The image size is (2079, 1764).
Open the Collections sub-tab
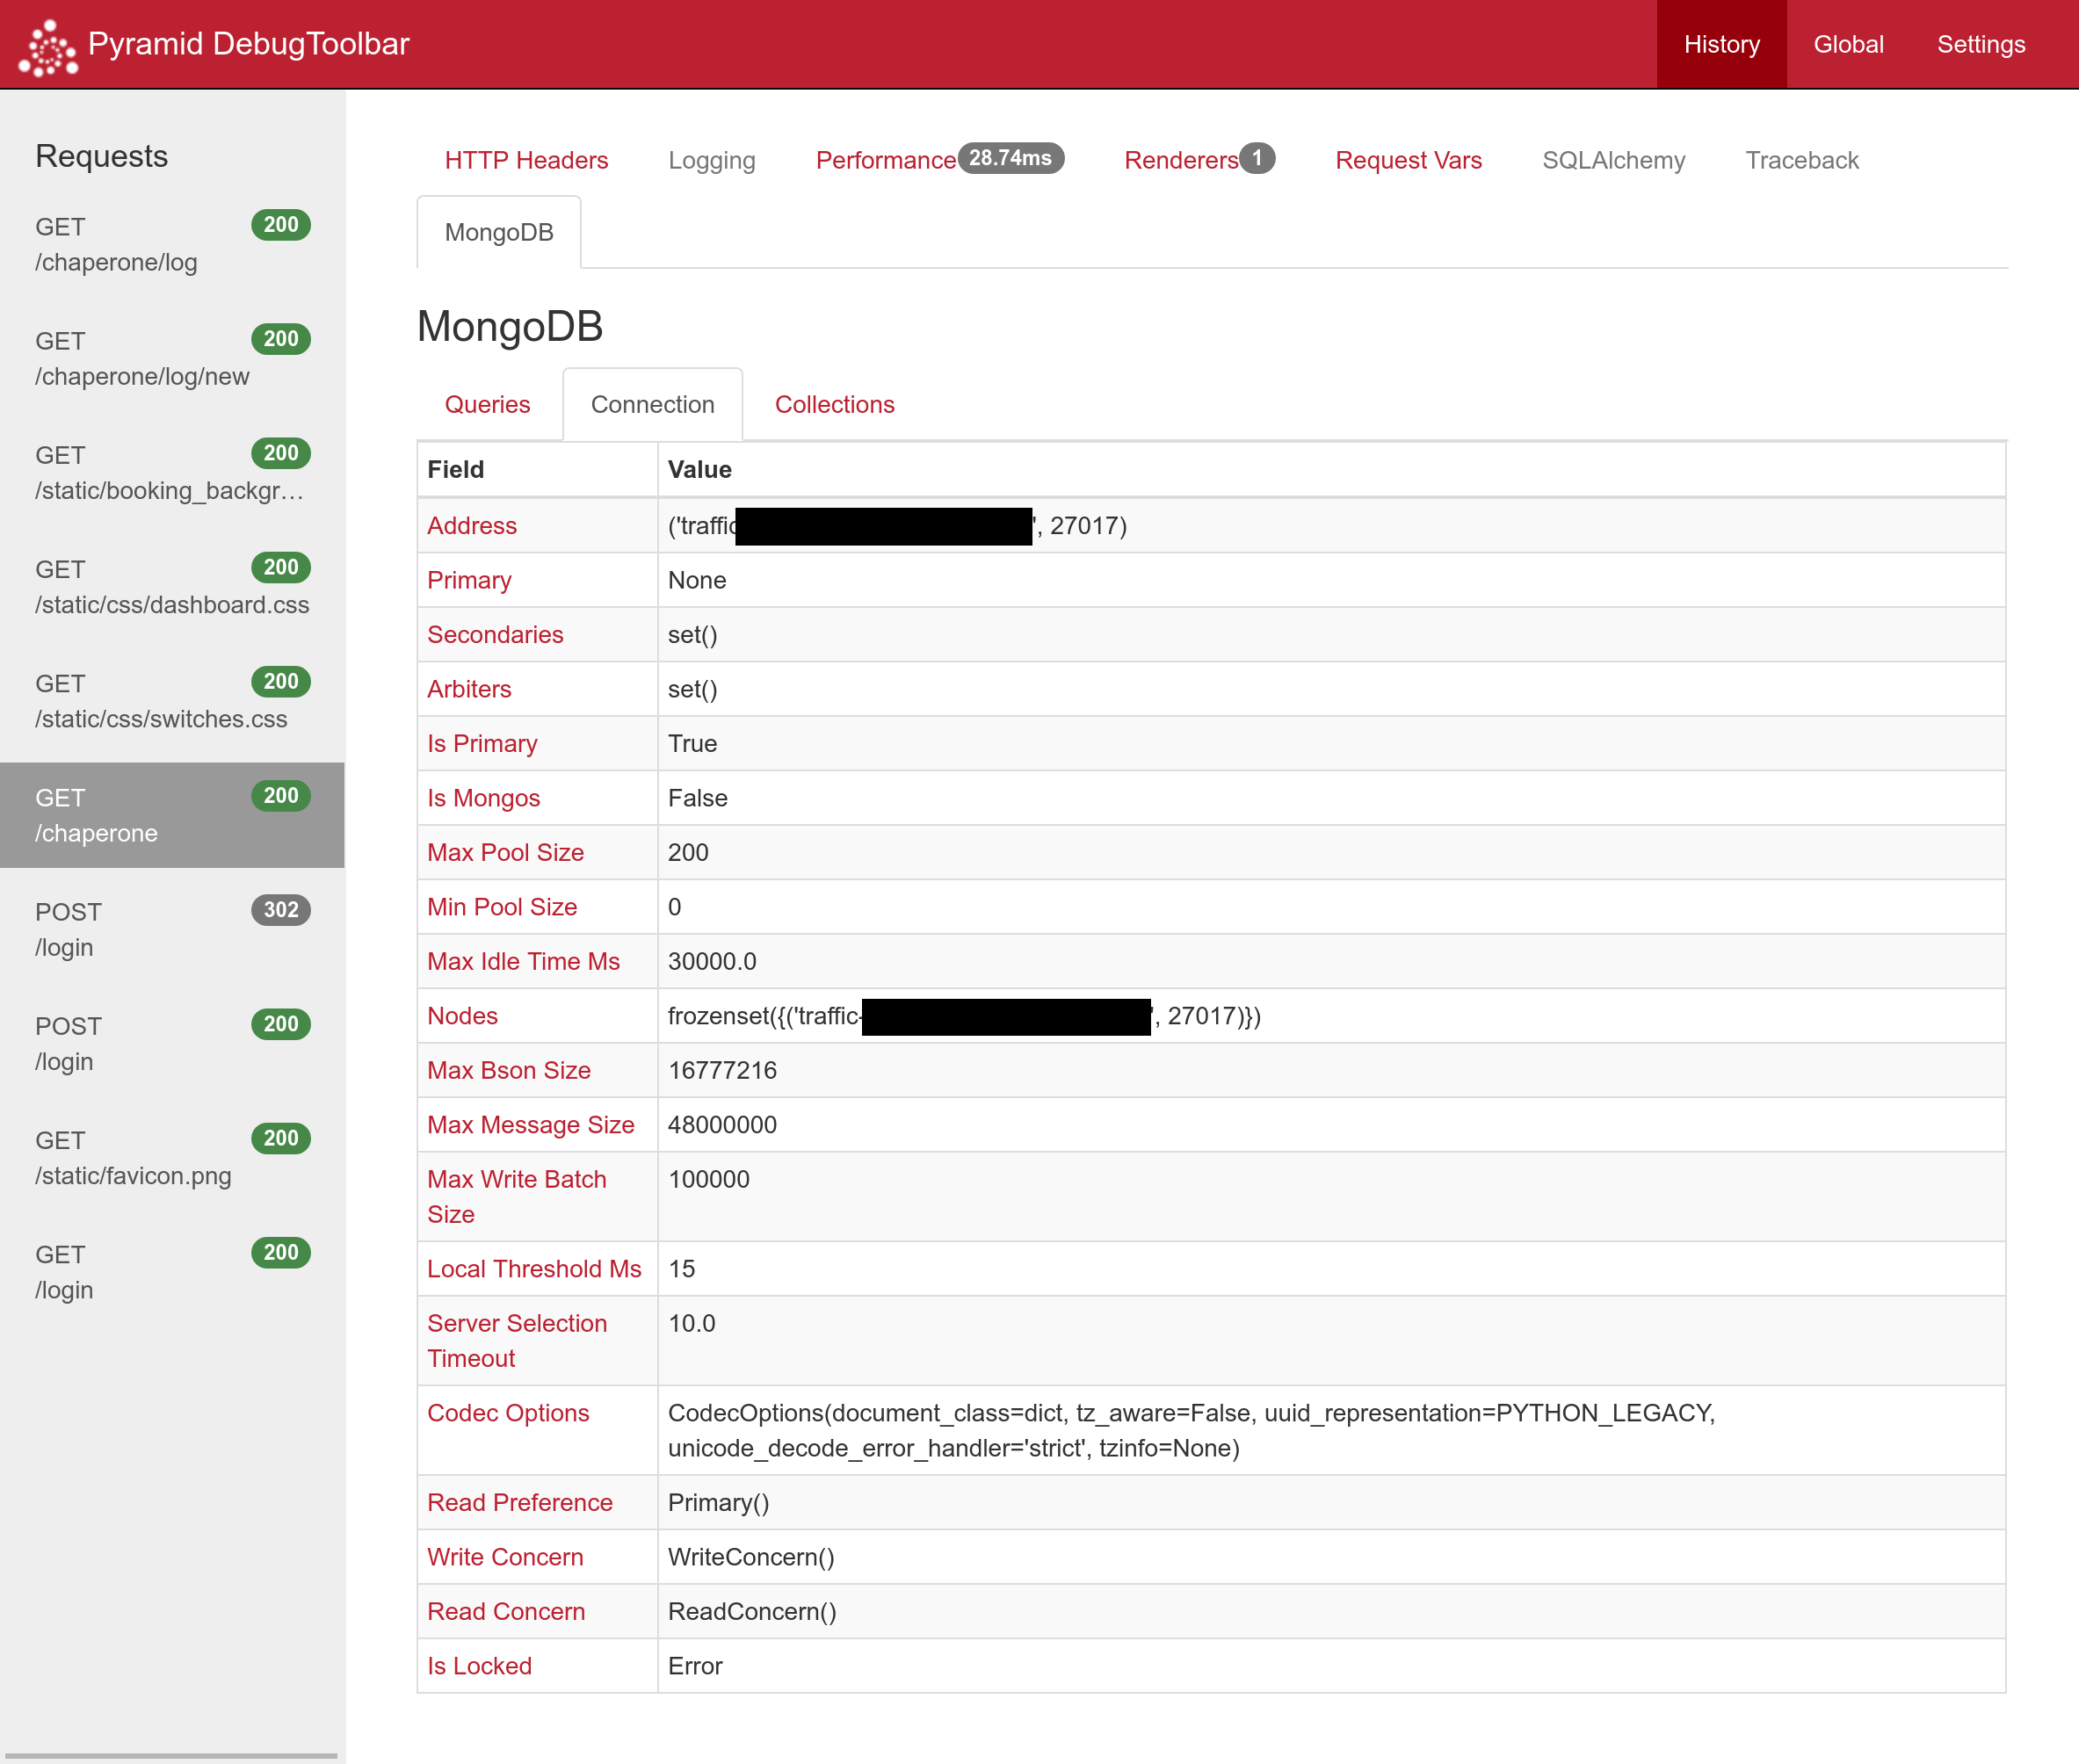834,404
